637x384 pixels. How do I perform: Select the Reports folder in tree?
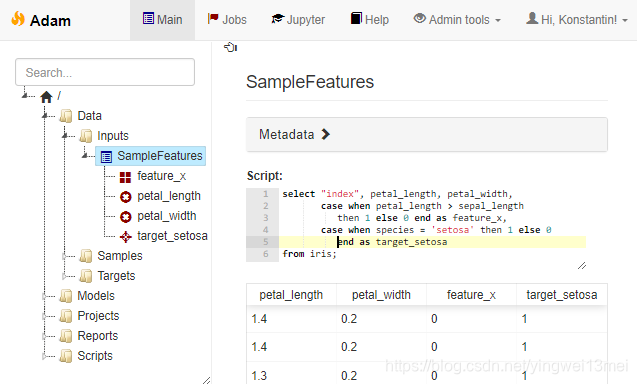(x=98, y=336)
